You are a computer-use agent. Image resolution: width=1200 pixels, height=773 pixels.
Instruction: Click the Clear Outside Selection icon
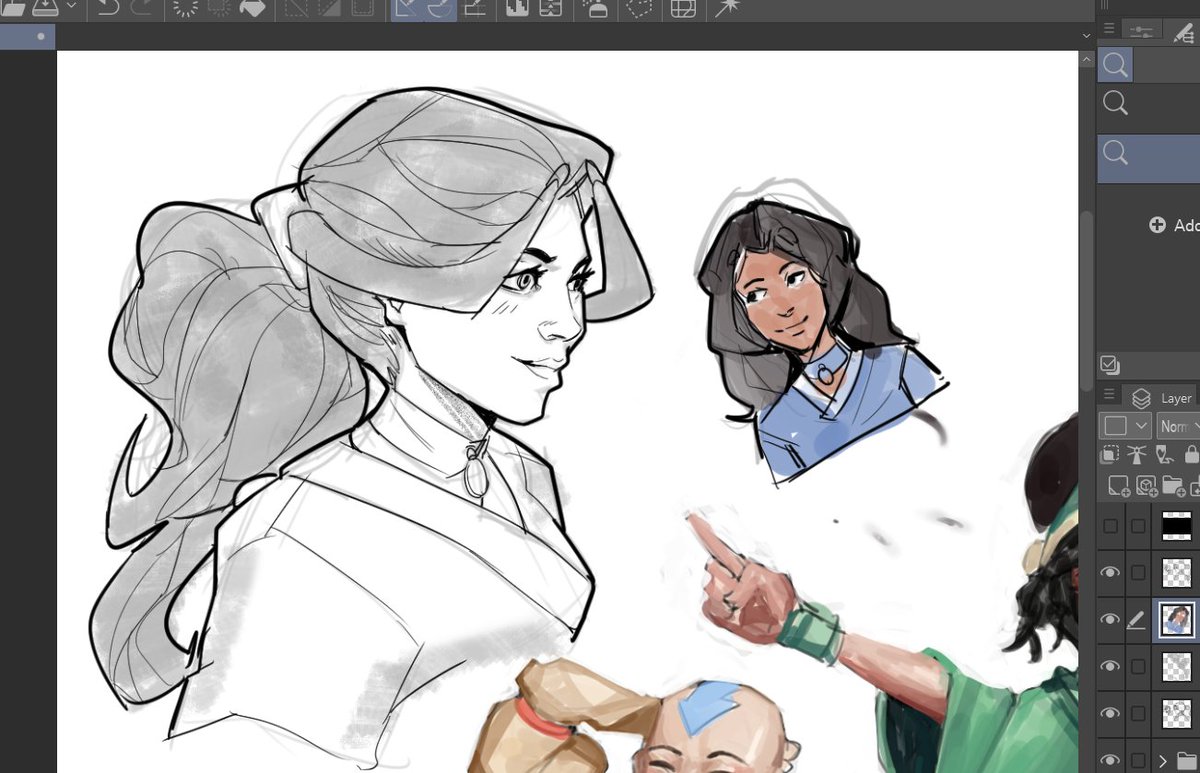pos(219,8)
